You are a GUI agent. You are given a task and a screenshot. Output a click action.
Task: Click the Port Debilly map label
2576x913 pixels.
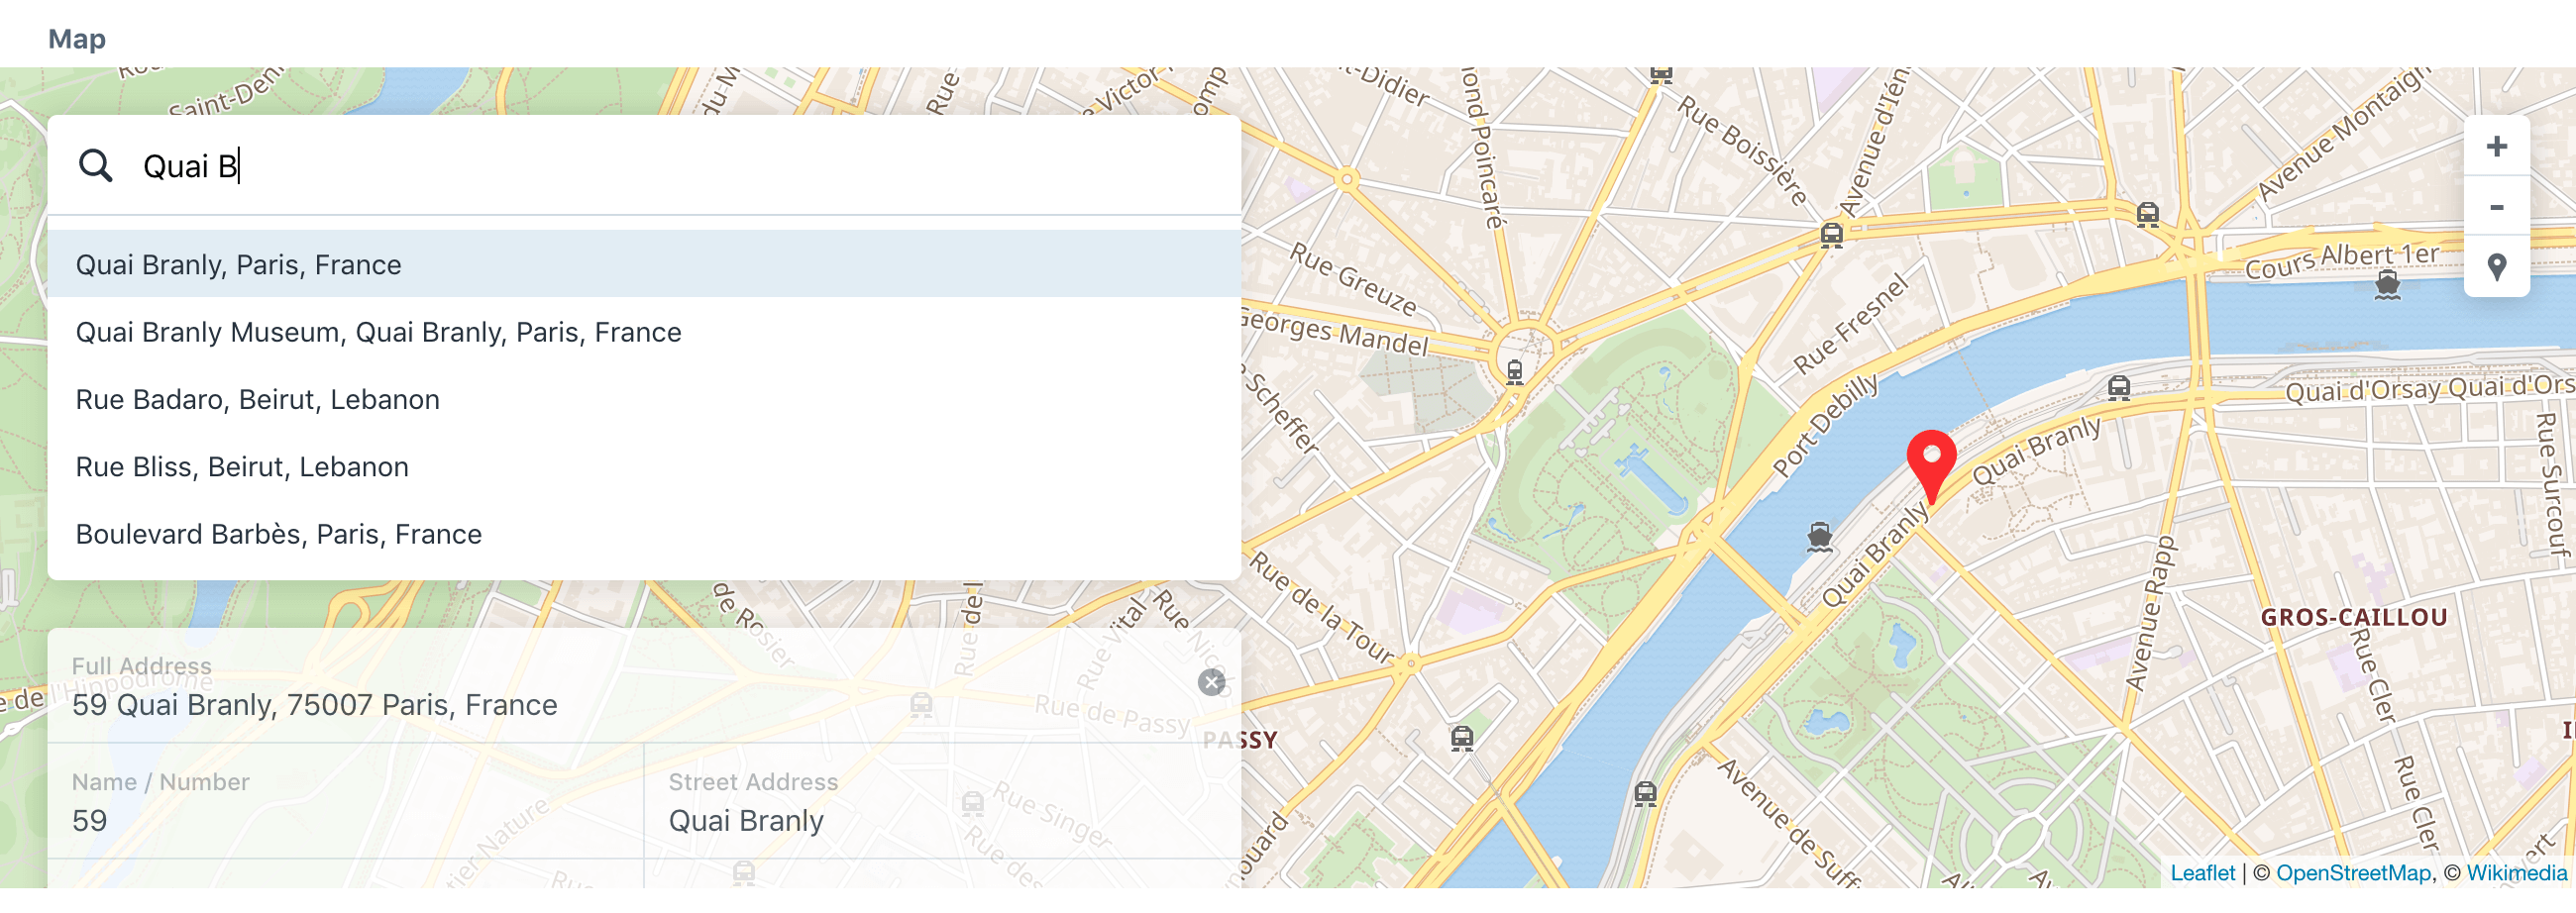click(1825, 424)
